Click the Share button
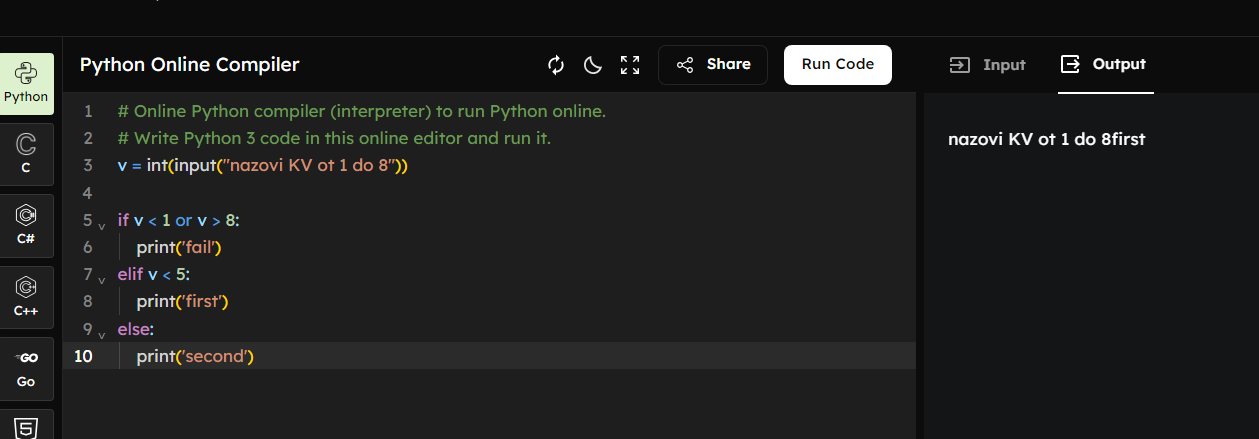This screenshot has width=1259, height=439. click(713, 65)
